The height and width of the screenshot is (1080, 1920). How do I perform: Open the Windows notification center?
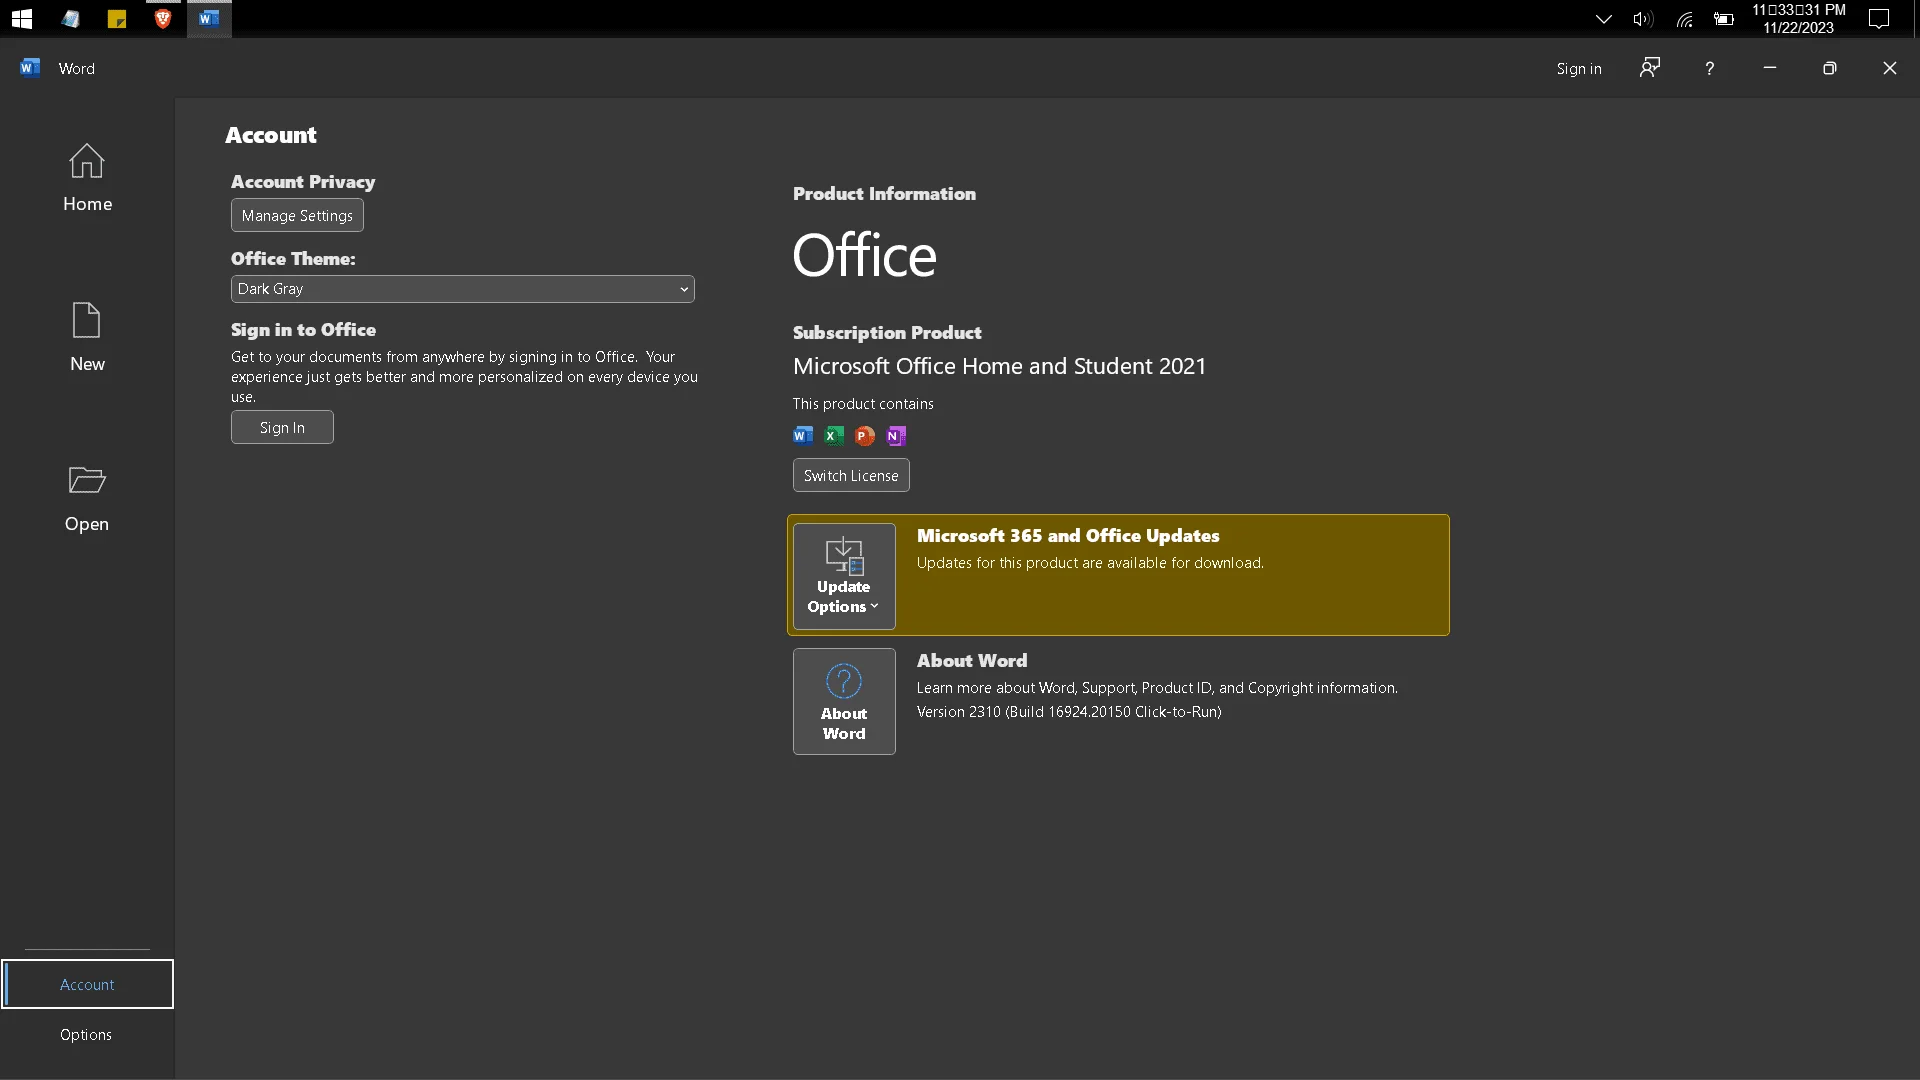1880,19
